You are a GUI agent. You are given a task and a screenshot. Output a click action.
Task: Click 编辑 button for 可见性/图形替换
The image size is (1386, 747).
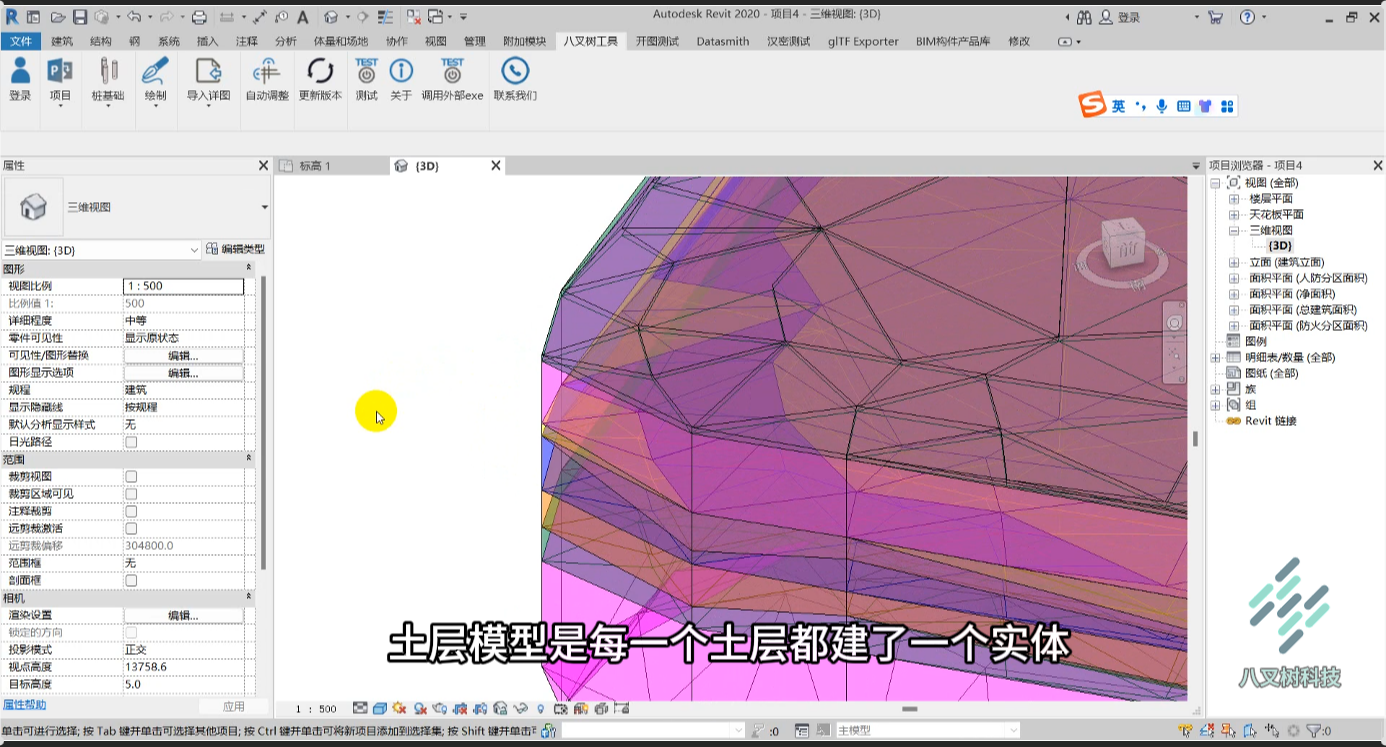tap(183, 355)
